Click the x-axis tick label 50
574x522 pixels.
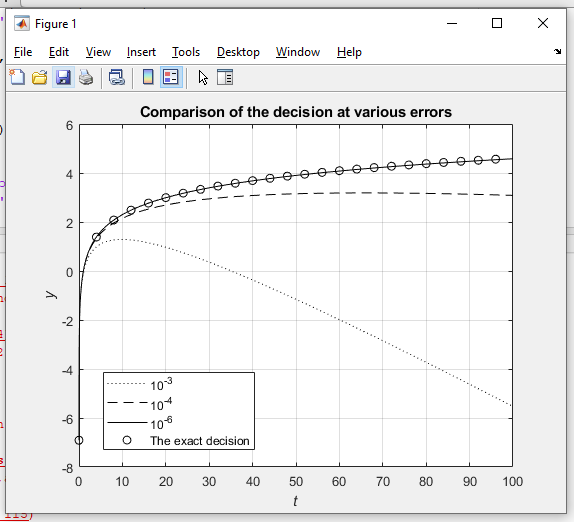tap(296, 481)
